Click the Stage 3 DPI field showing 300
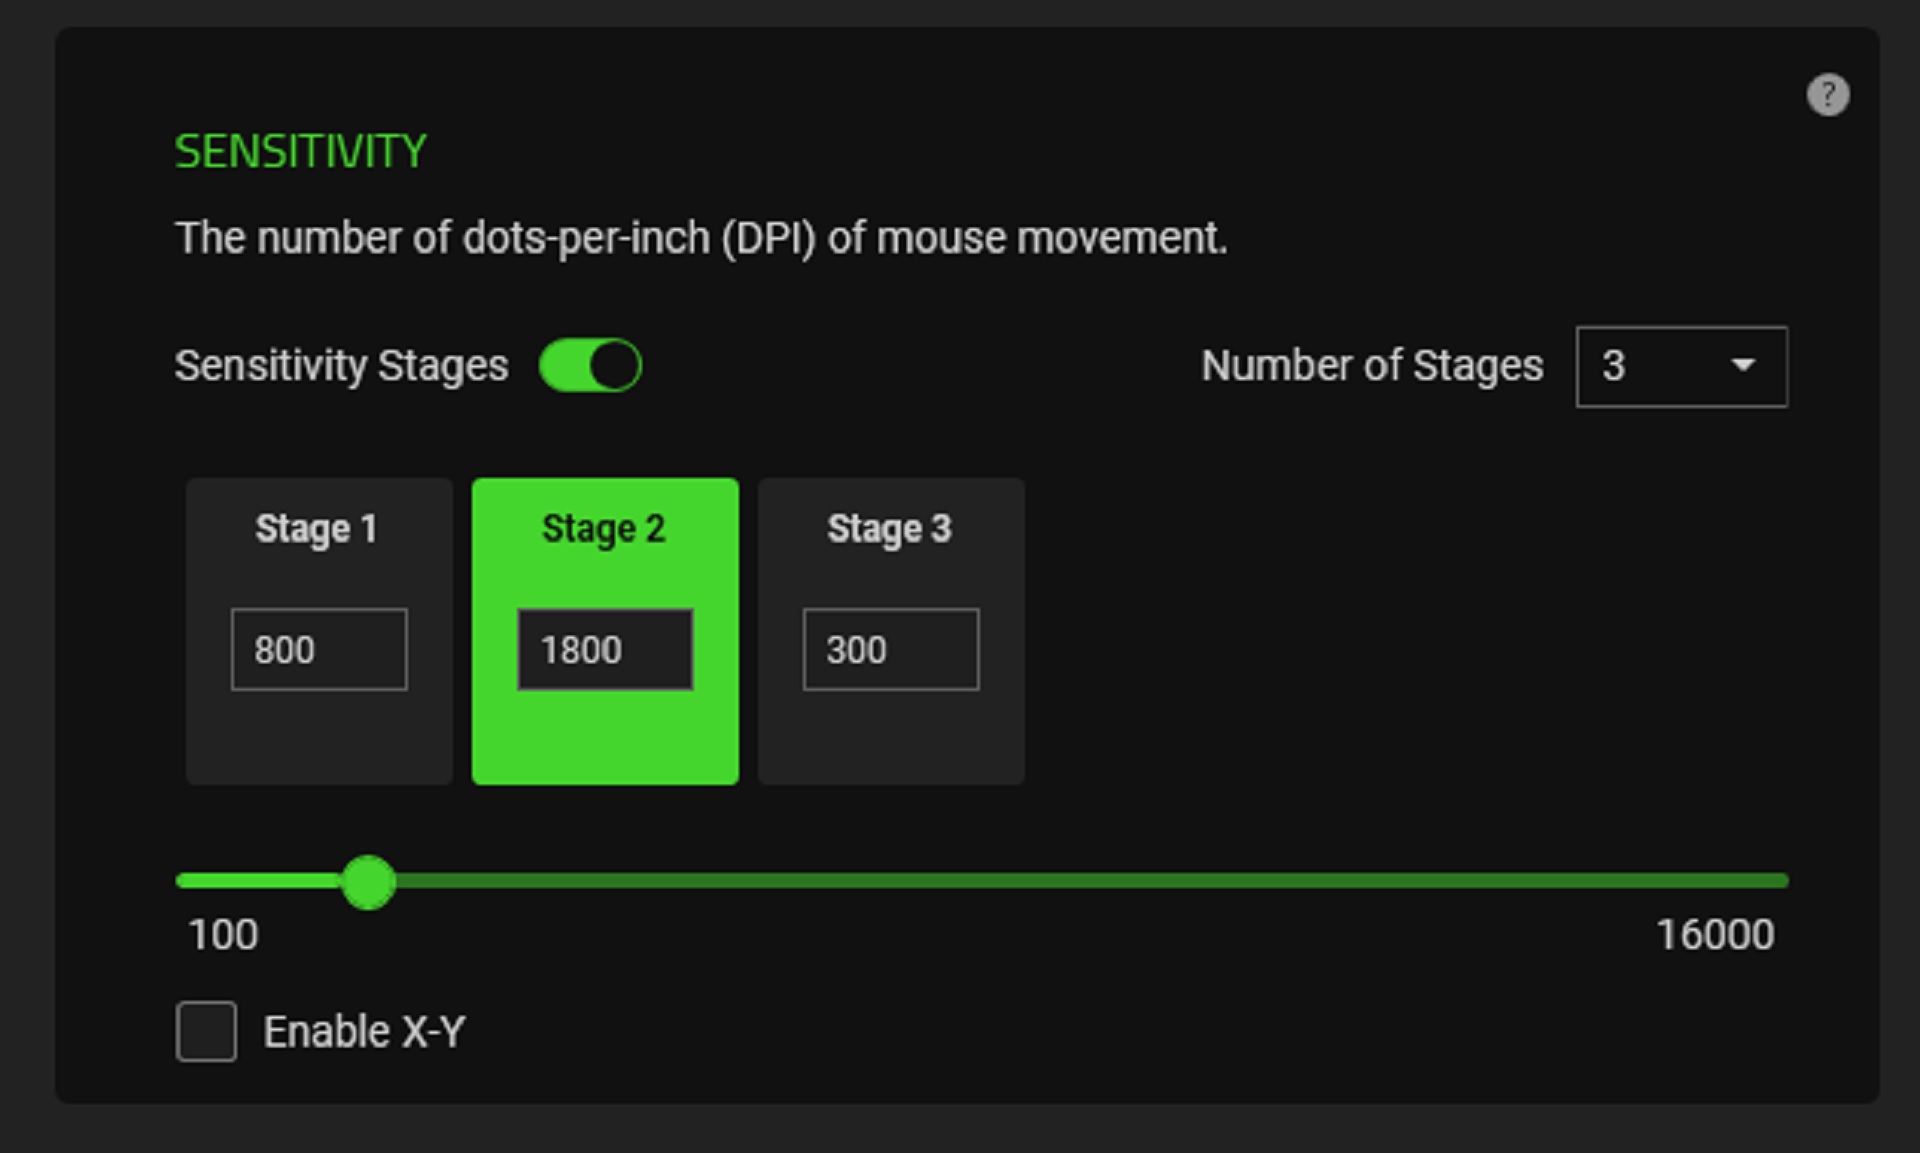1920x1153 pixels. (890, 650)
